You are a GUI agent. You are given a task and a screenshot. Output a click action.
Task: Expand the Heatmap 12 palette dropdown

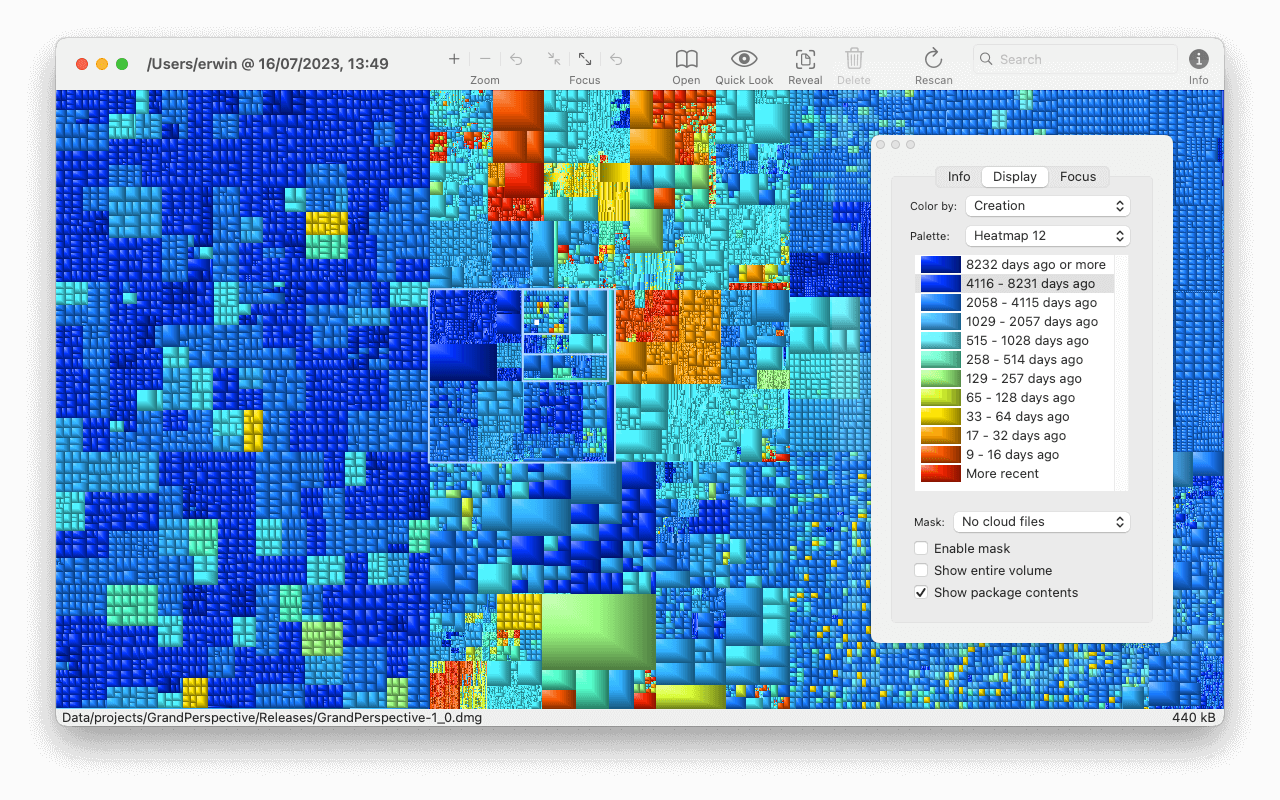[x=1047, y=236]
